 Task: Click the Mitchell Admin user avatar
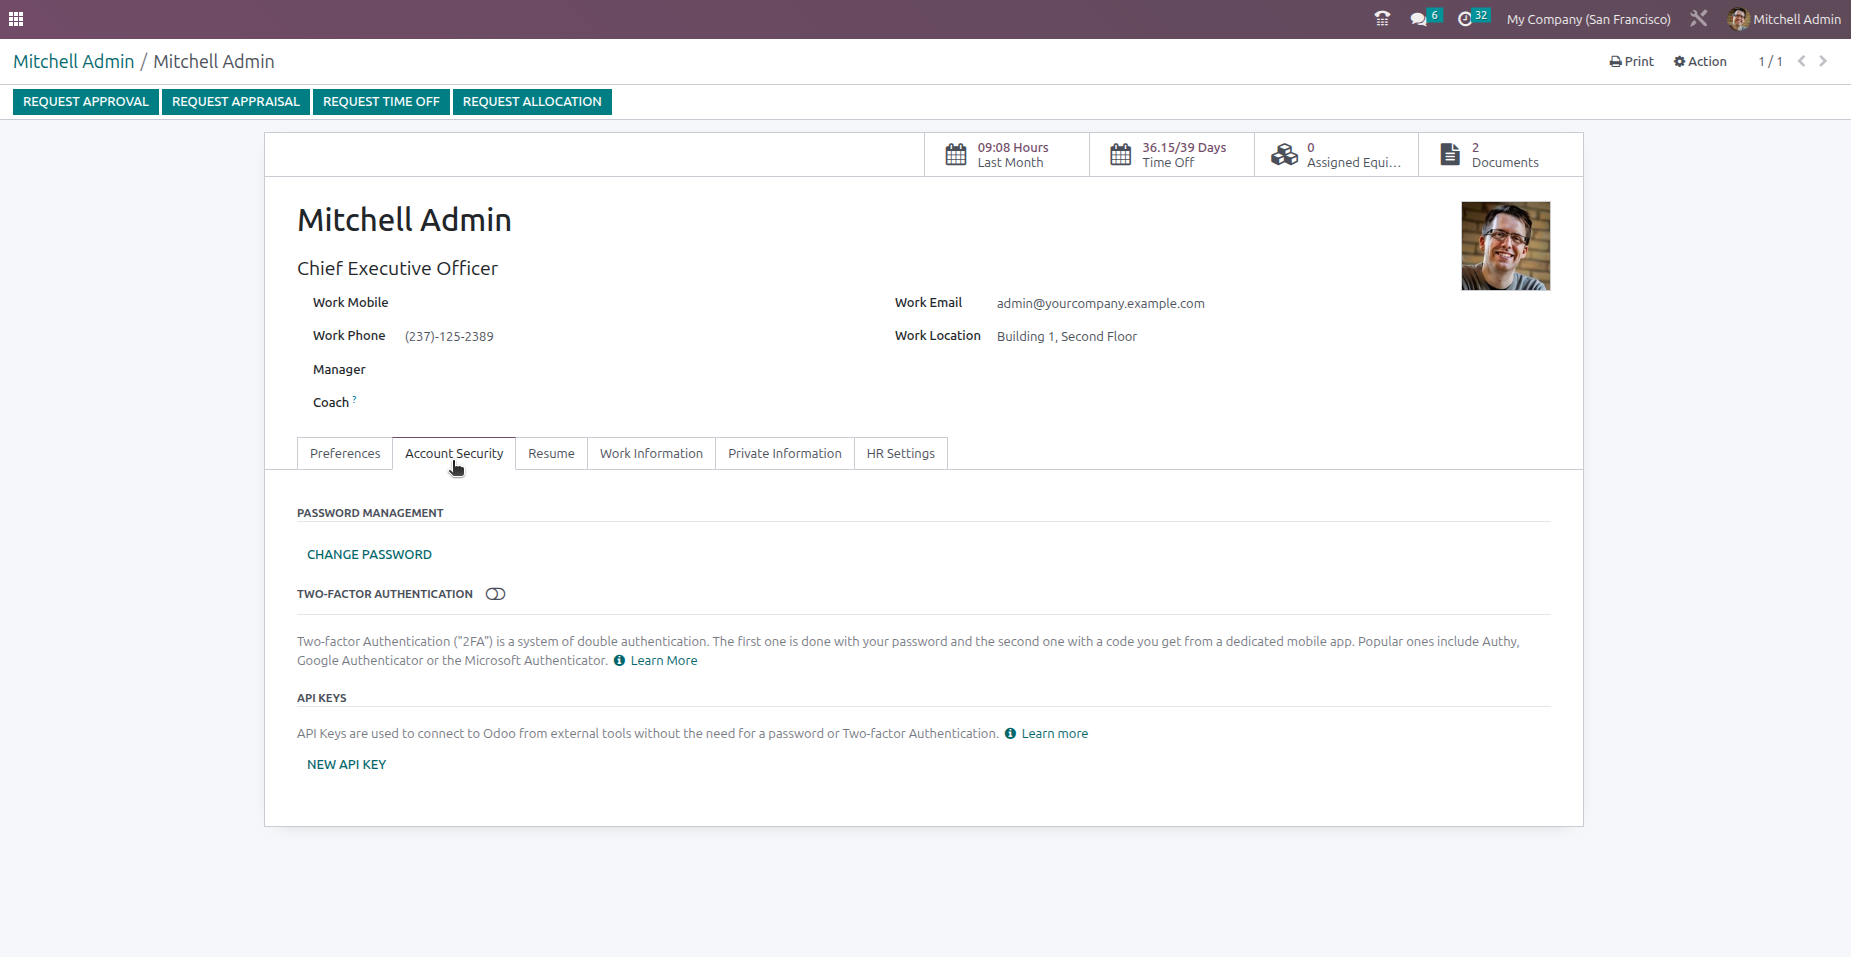(1739, 18)
